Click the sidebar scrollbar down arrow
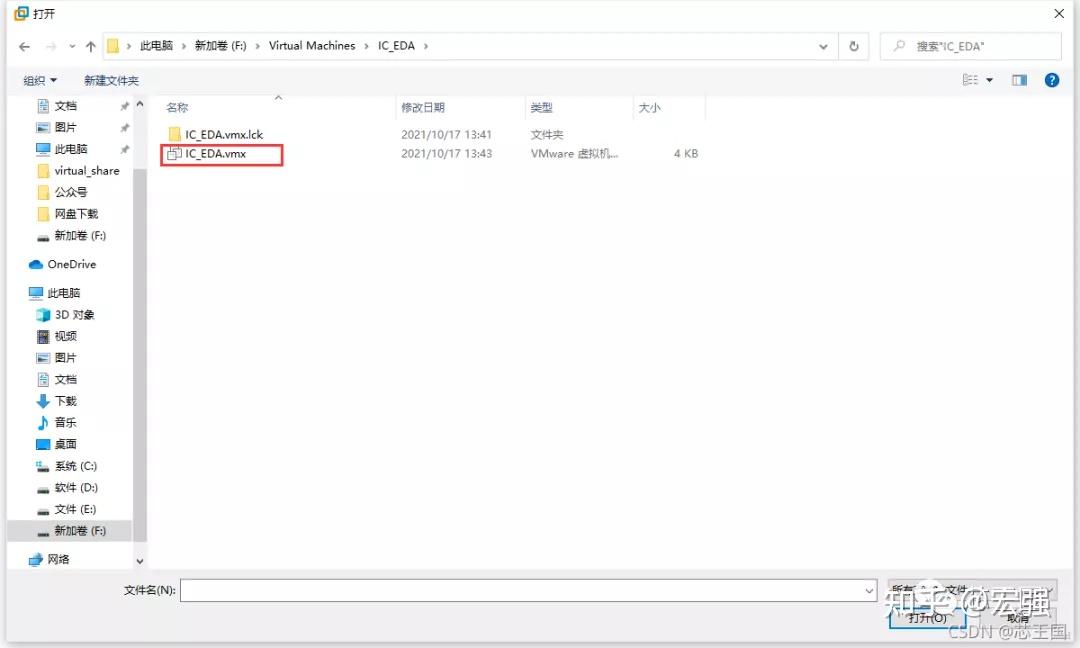The height and width of the screenshot is (648, 1080). click(x=140, y=561)
